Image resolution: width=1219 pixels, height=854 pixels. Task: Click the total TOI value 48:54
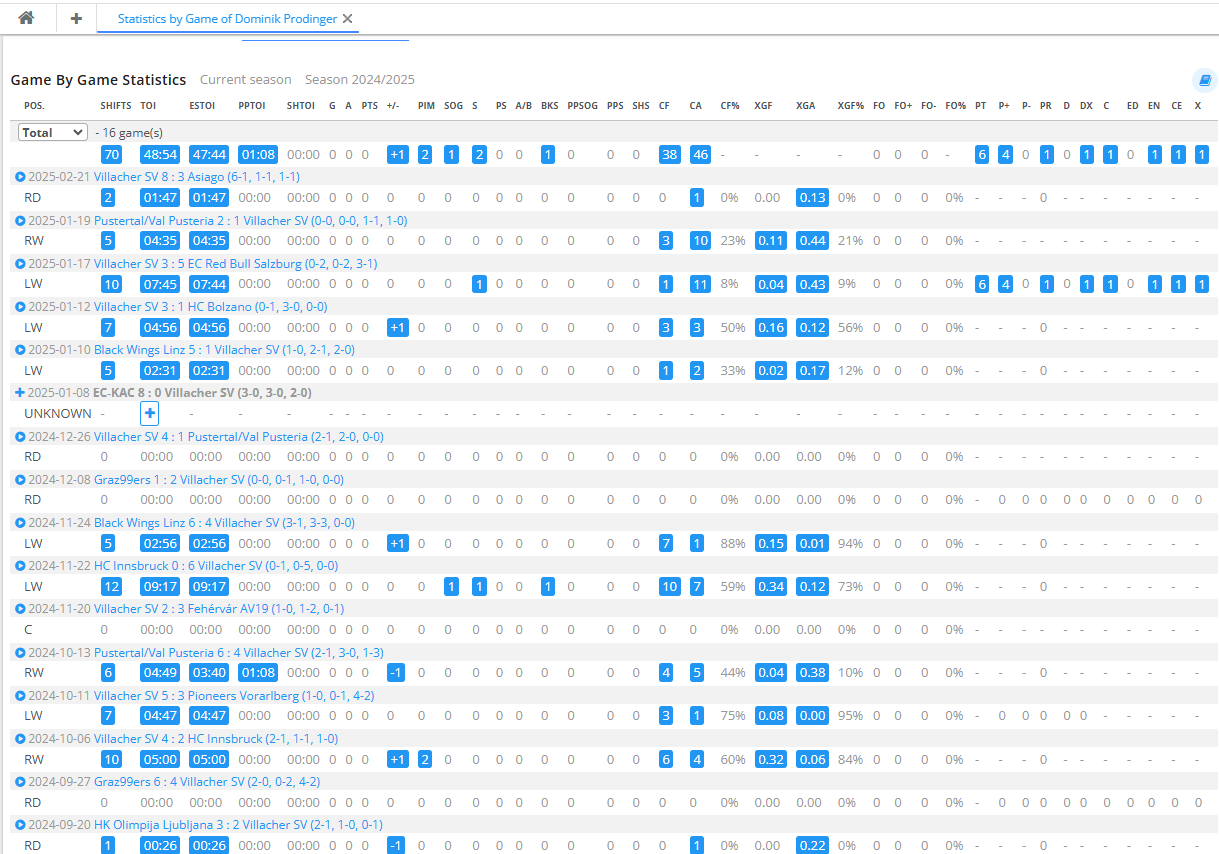160,155
